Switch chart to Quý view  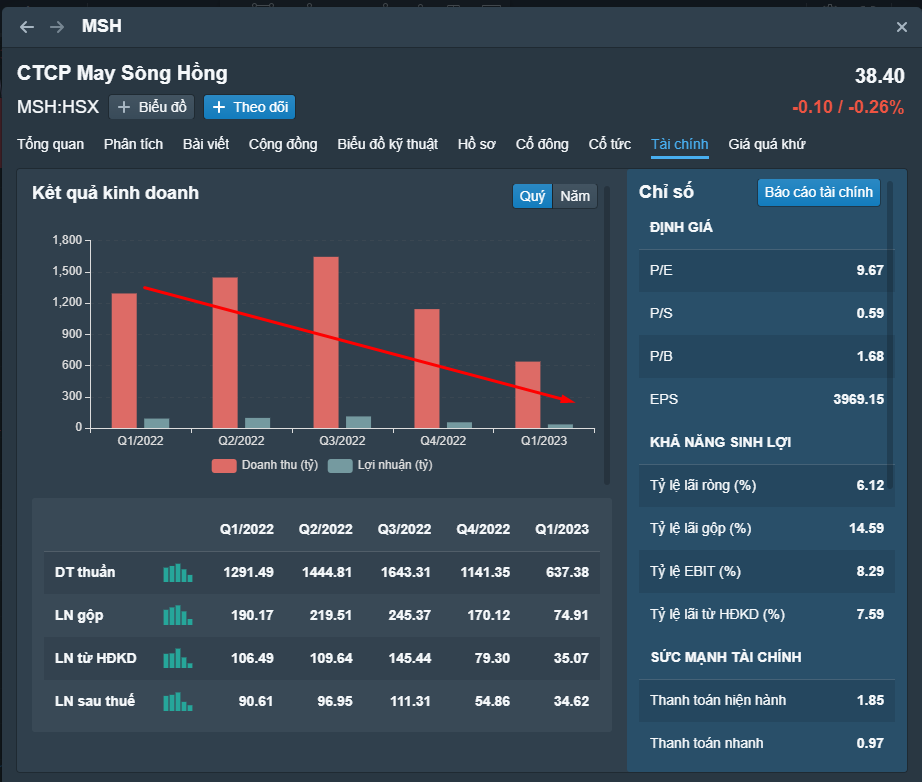click(532, 196)
